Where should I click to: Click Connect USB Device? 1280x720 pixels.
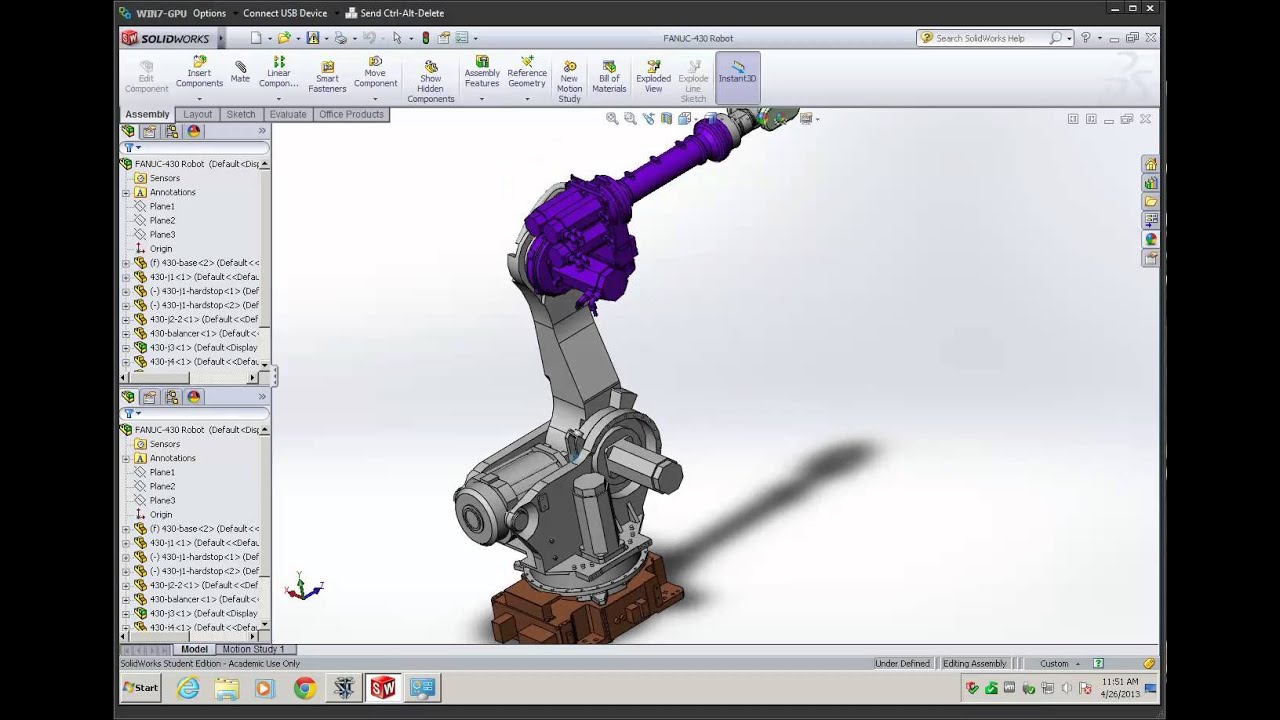click(x=285, y=13)
